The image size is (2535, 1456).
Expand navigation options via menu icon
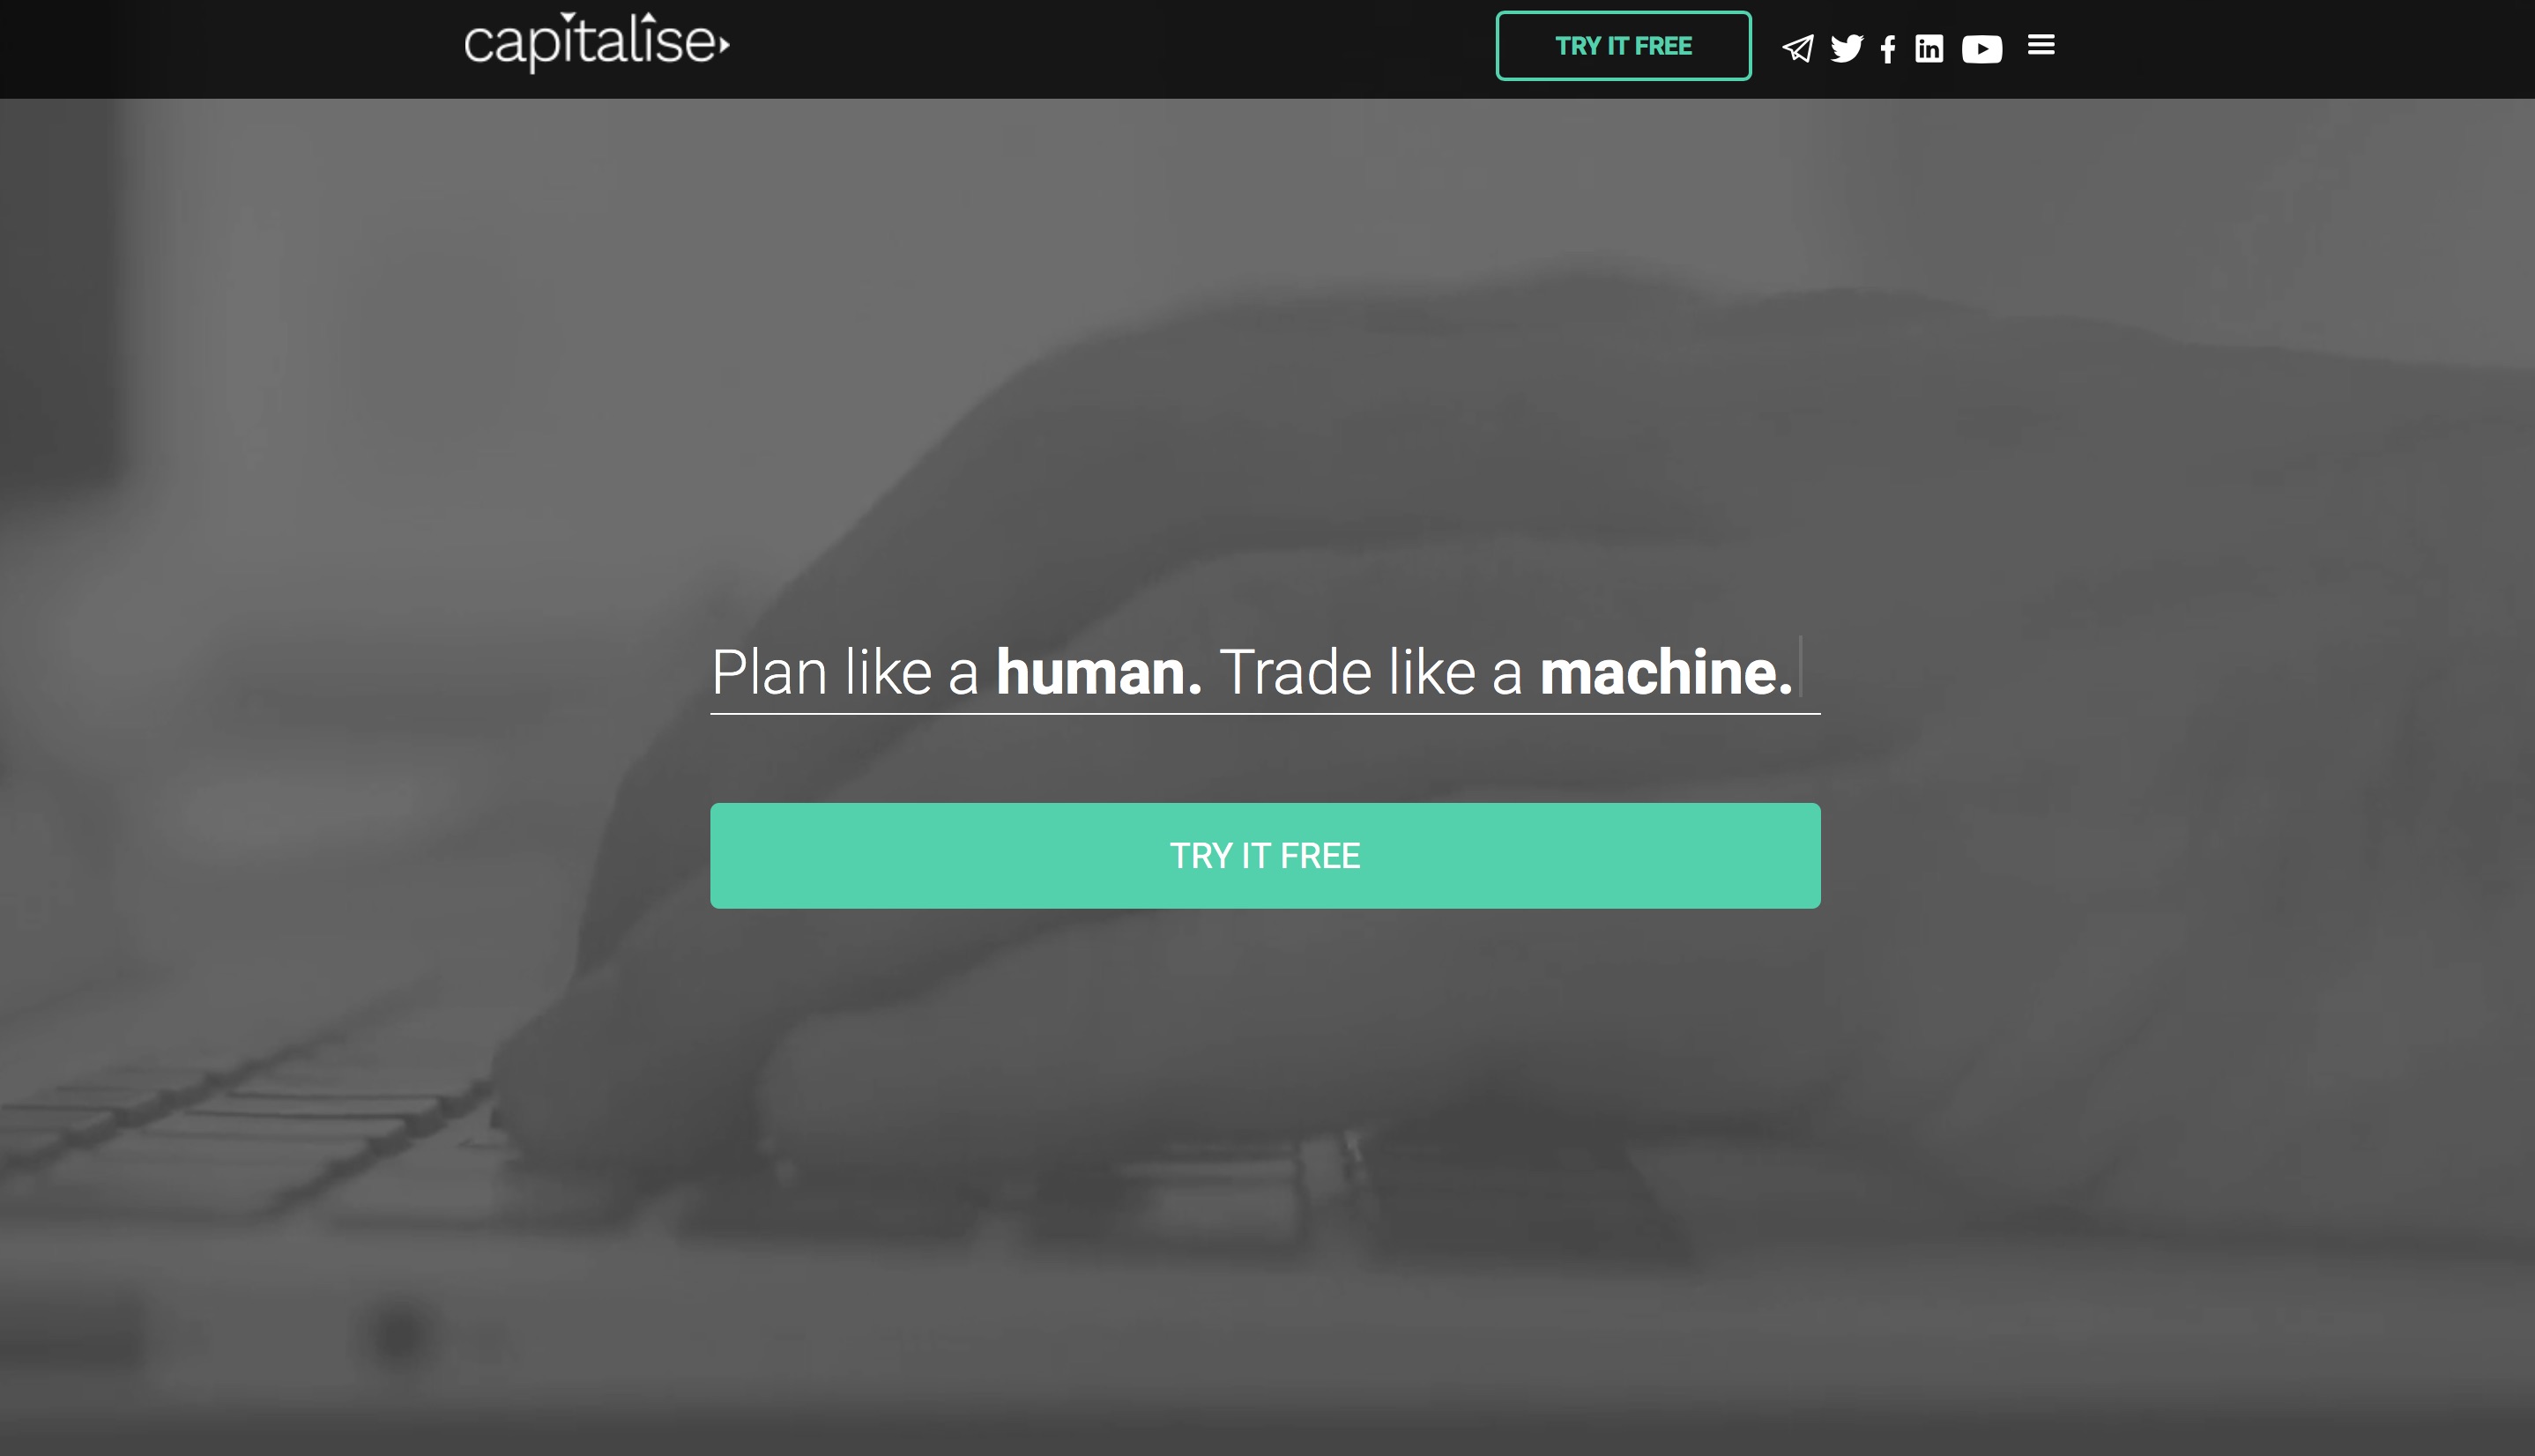pos(2041,45)
